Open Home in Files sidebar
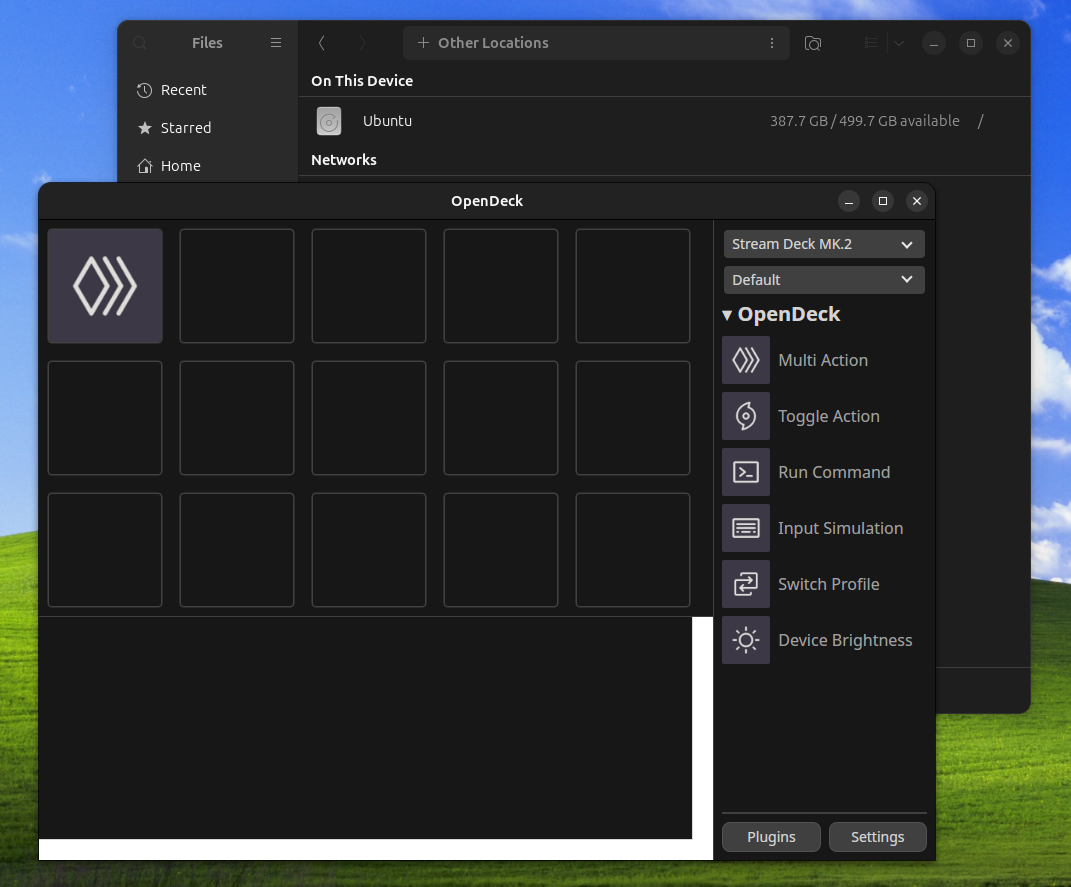The image size is (1071, 887). tap(208, 166)
